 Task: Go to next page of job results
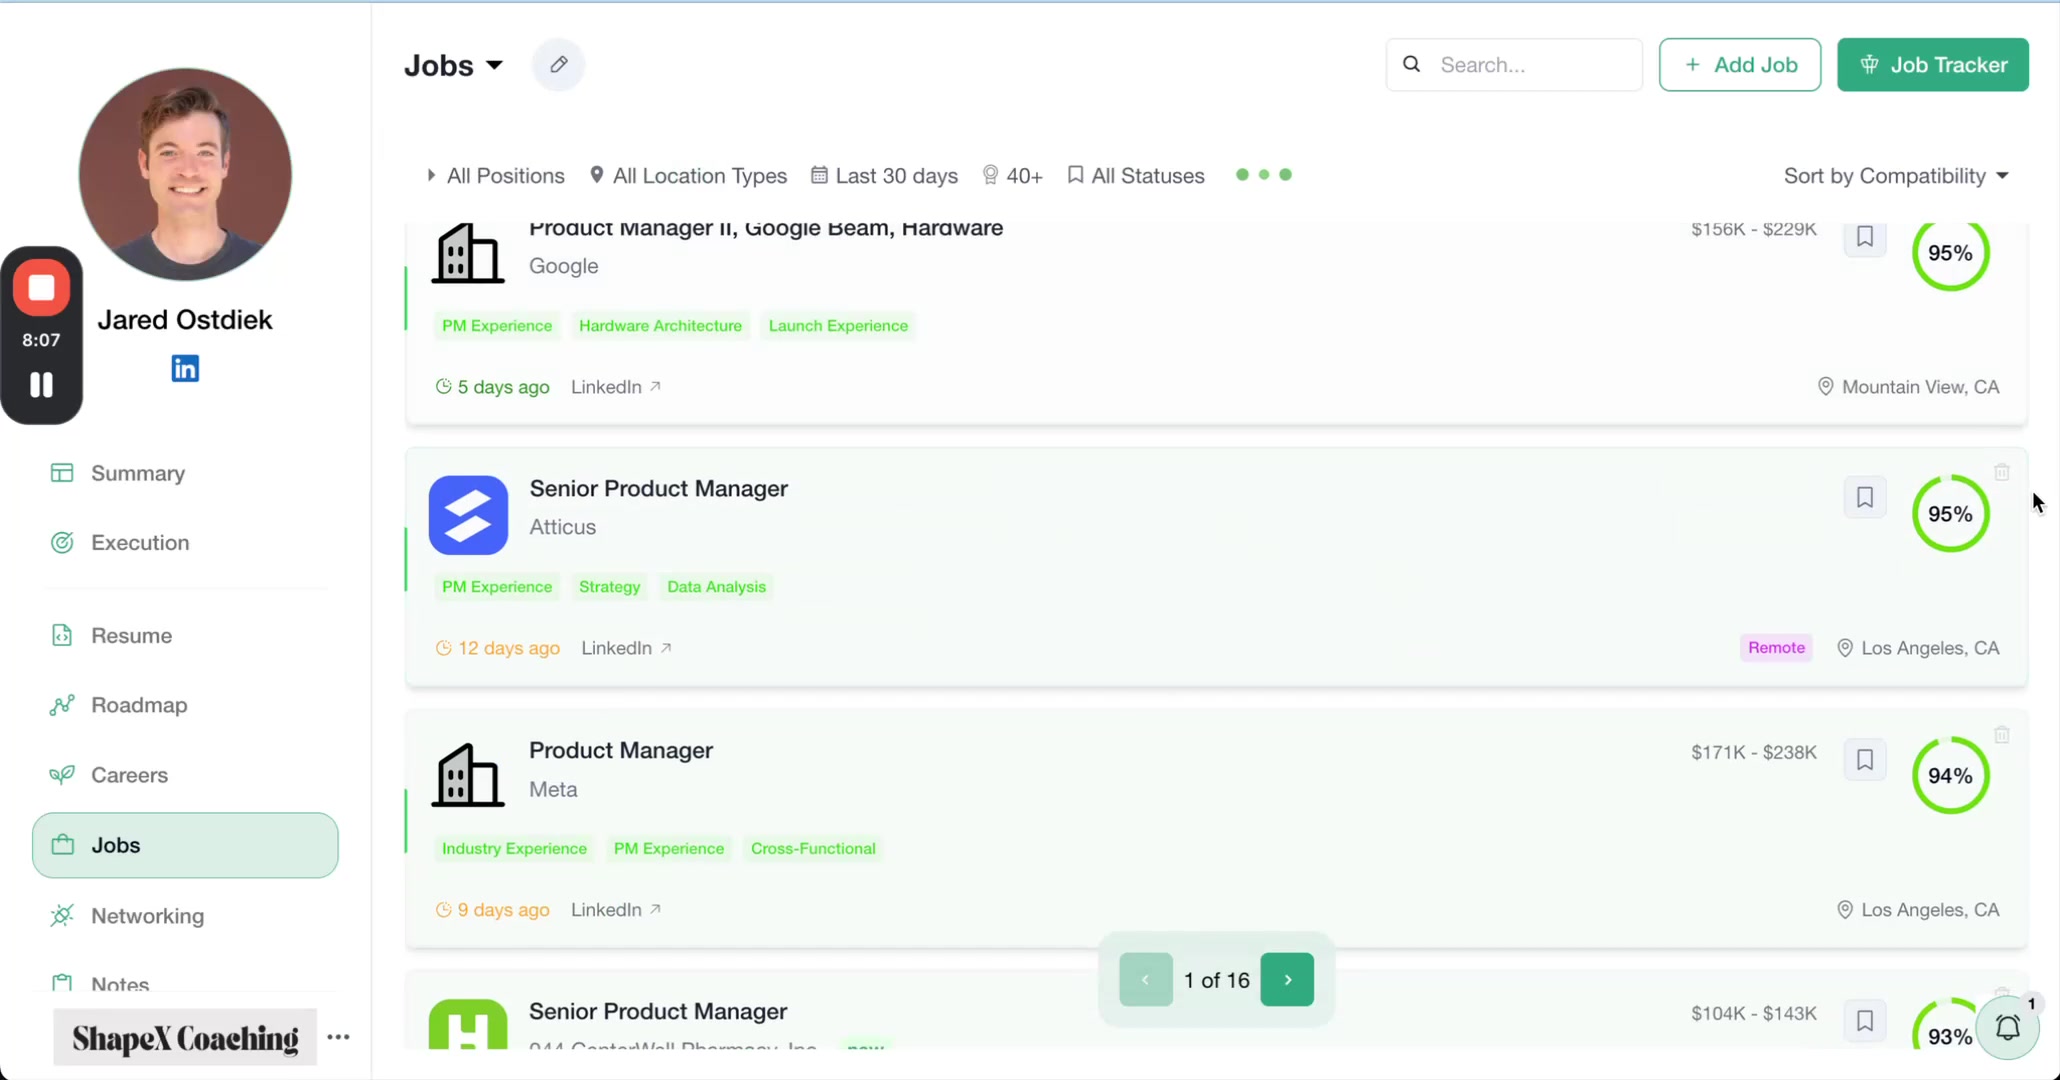point(1287,980)
